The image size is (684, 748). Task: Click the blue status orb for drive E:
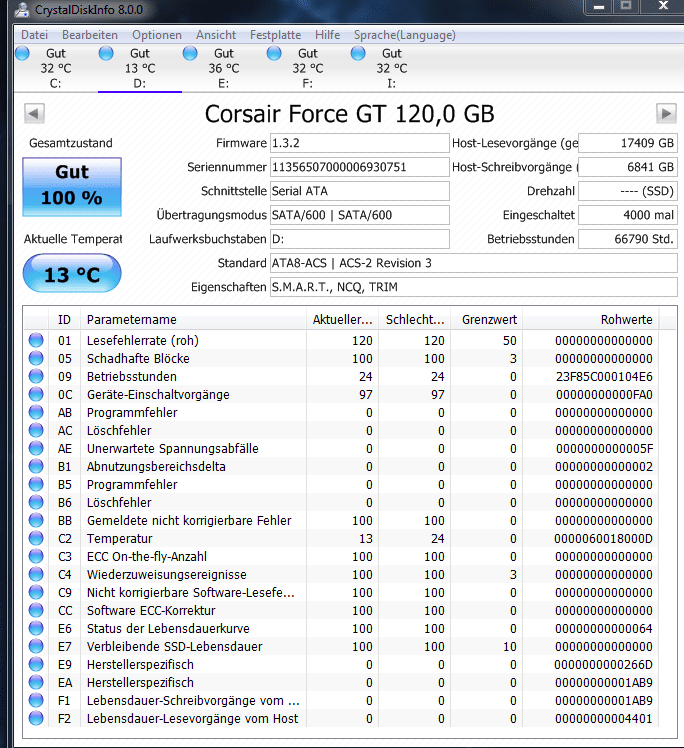coord(190,53)
